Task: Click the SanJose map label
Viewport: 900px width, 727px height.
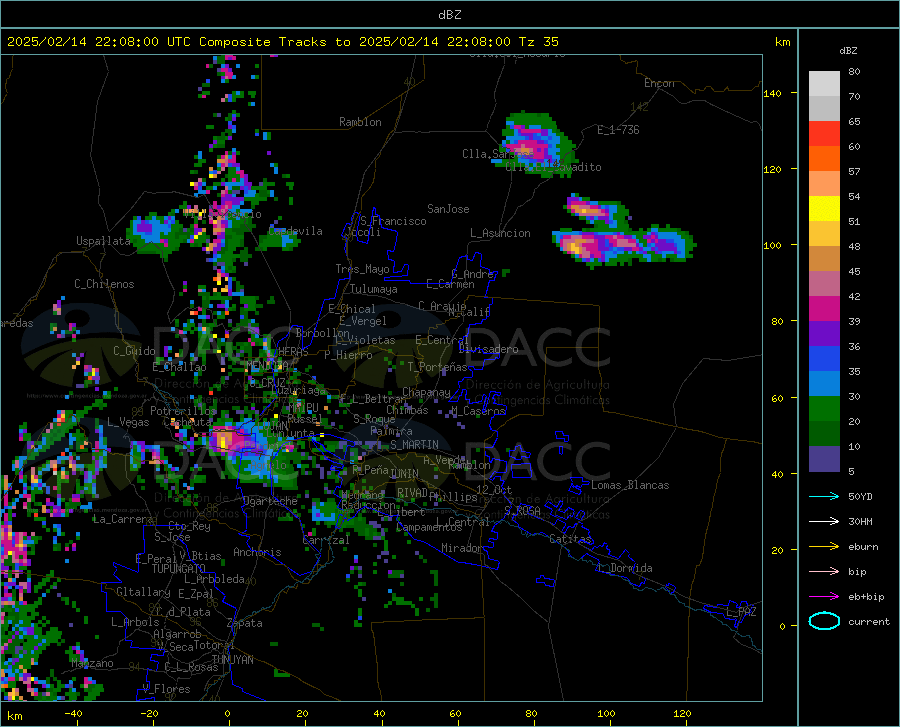Action: click(448, 209)
